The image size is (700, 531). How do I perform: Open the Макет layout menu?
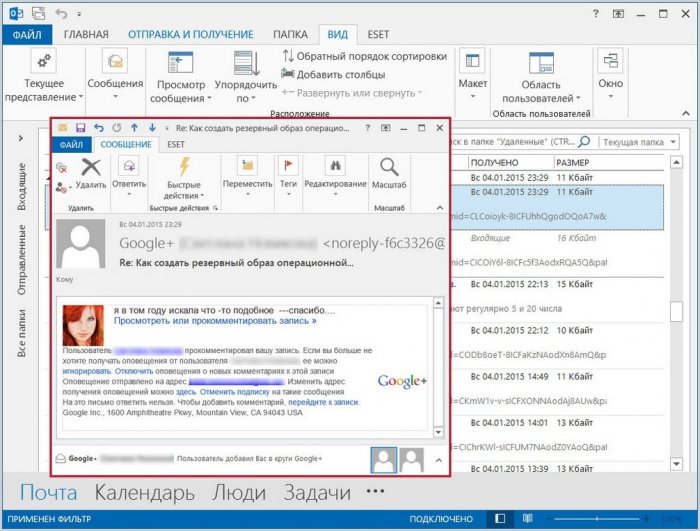pyautogui.click(x=472, y=75)
